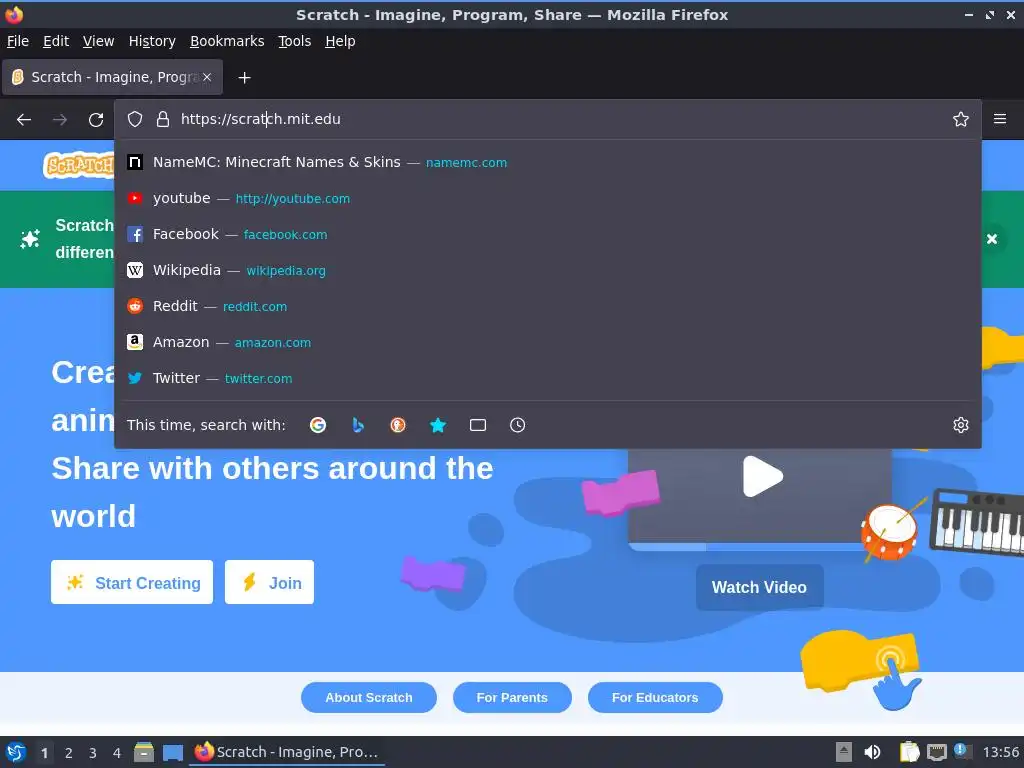This screenshot has width=1024, height=768.
Task: Open the For Parents page
Action: 512,697
